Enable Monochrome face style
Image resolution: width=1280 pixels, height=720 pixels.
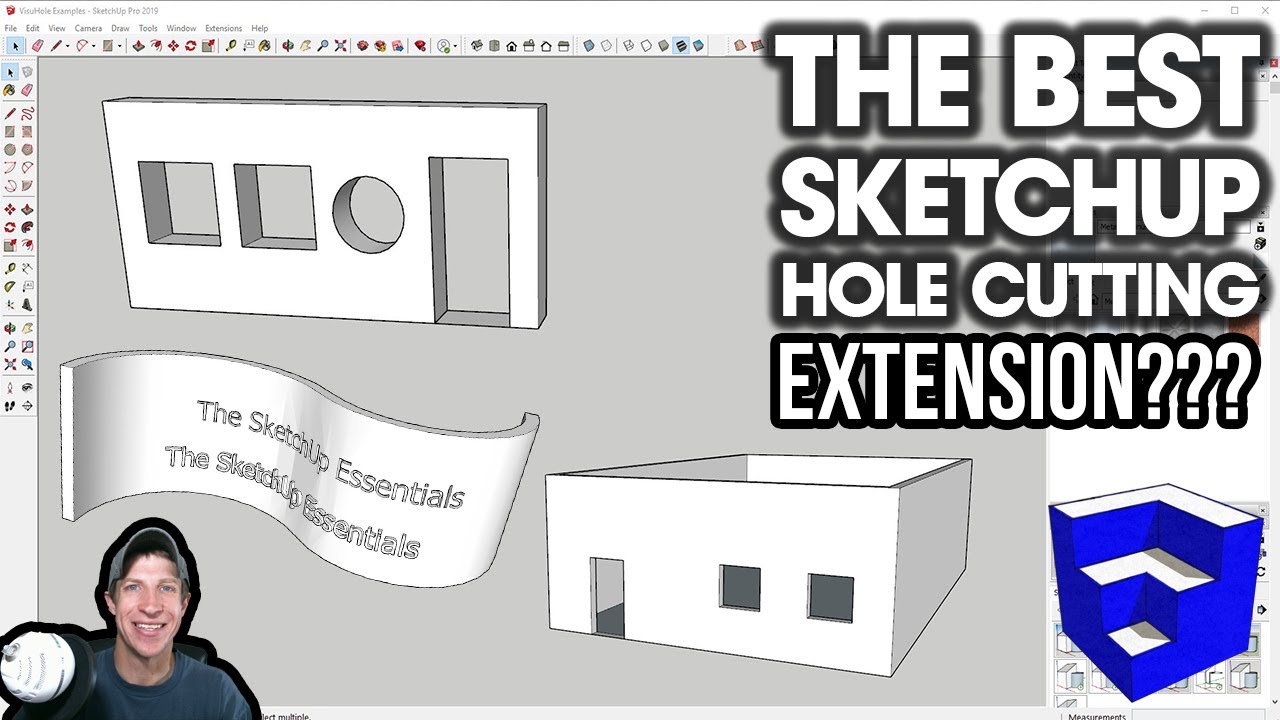pos(698,45)
